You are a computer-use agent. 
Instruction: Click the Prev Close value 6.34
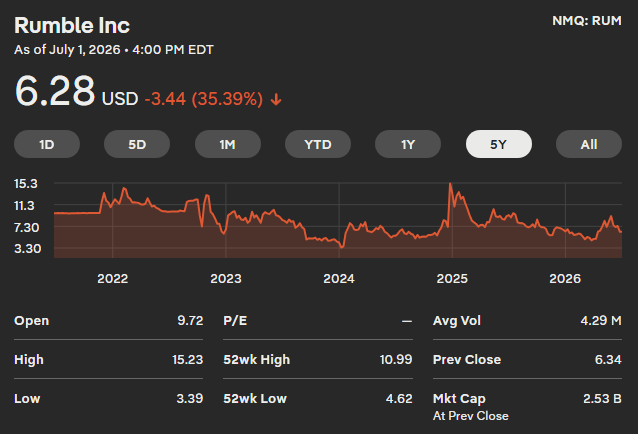(608, 360)
